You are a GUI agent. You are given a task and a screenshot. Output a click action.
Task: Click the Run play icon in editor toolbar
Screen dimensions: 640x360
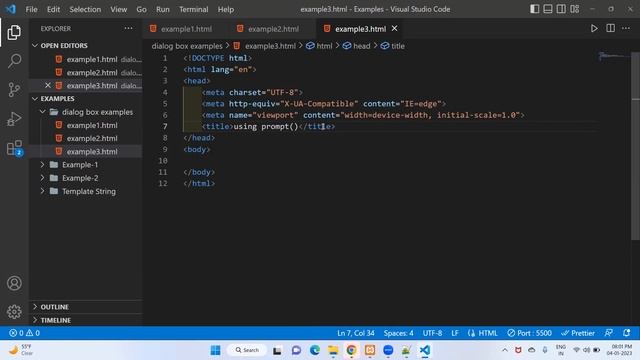point(594,29)
